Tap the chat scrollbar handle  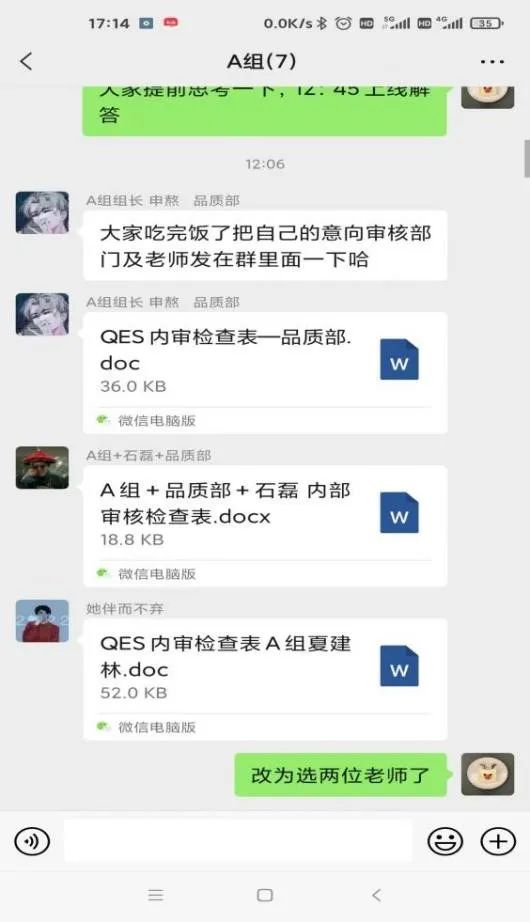tap(526, 158)
